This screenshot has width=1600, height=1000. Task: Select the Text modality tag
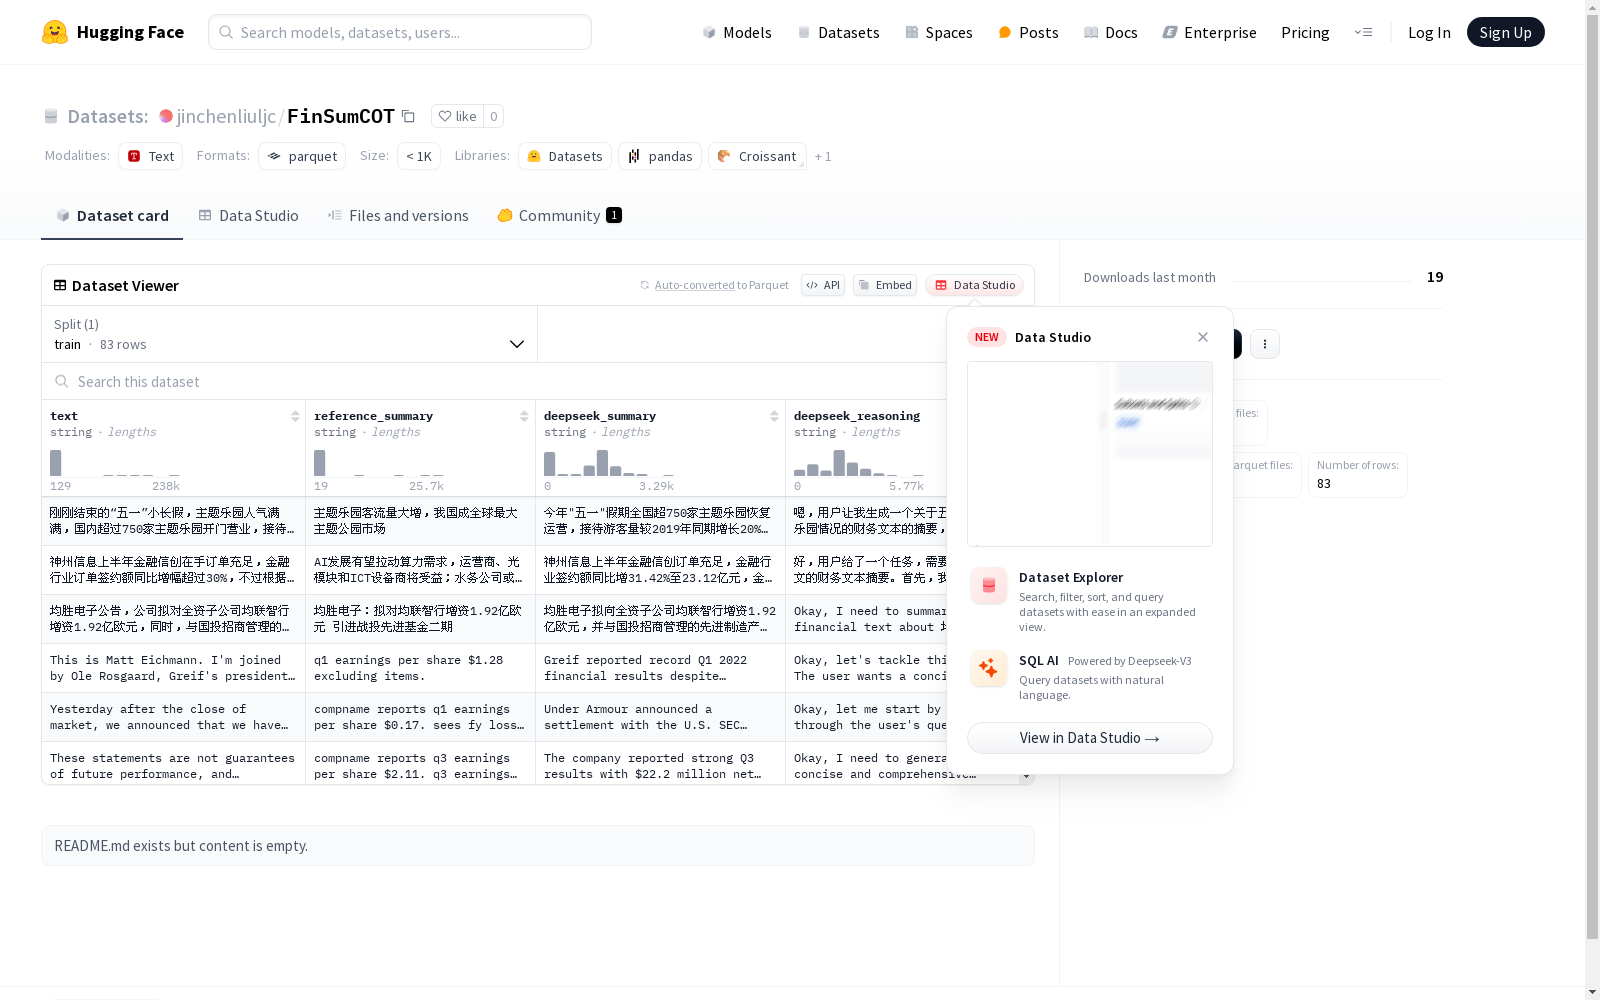[151, 156]
